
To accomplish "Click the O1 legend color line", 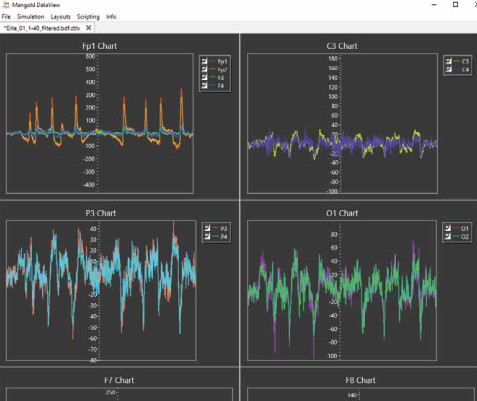I will click(456, 228).
